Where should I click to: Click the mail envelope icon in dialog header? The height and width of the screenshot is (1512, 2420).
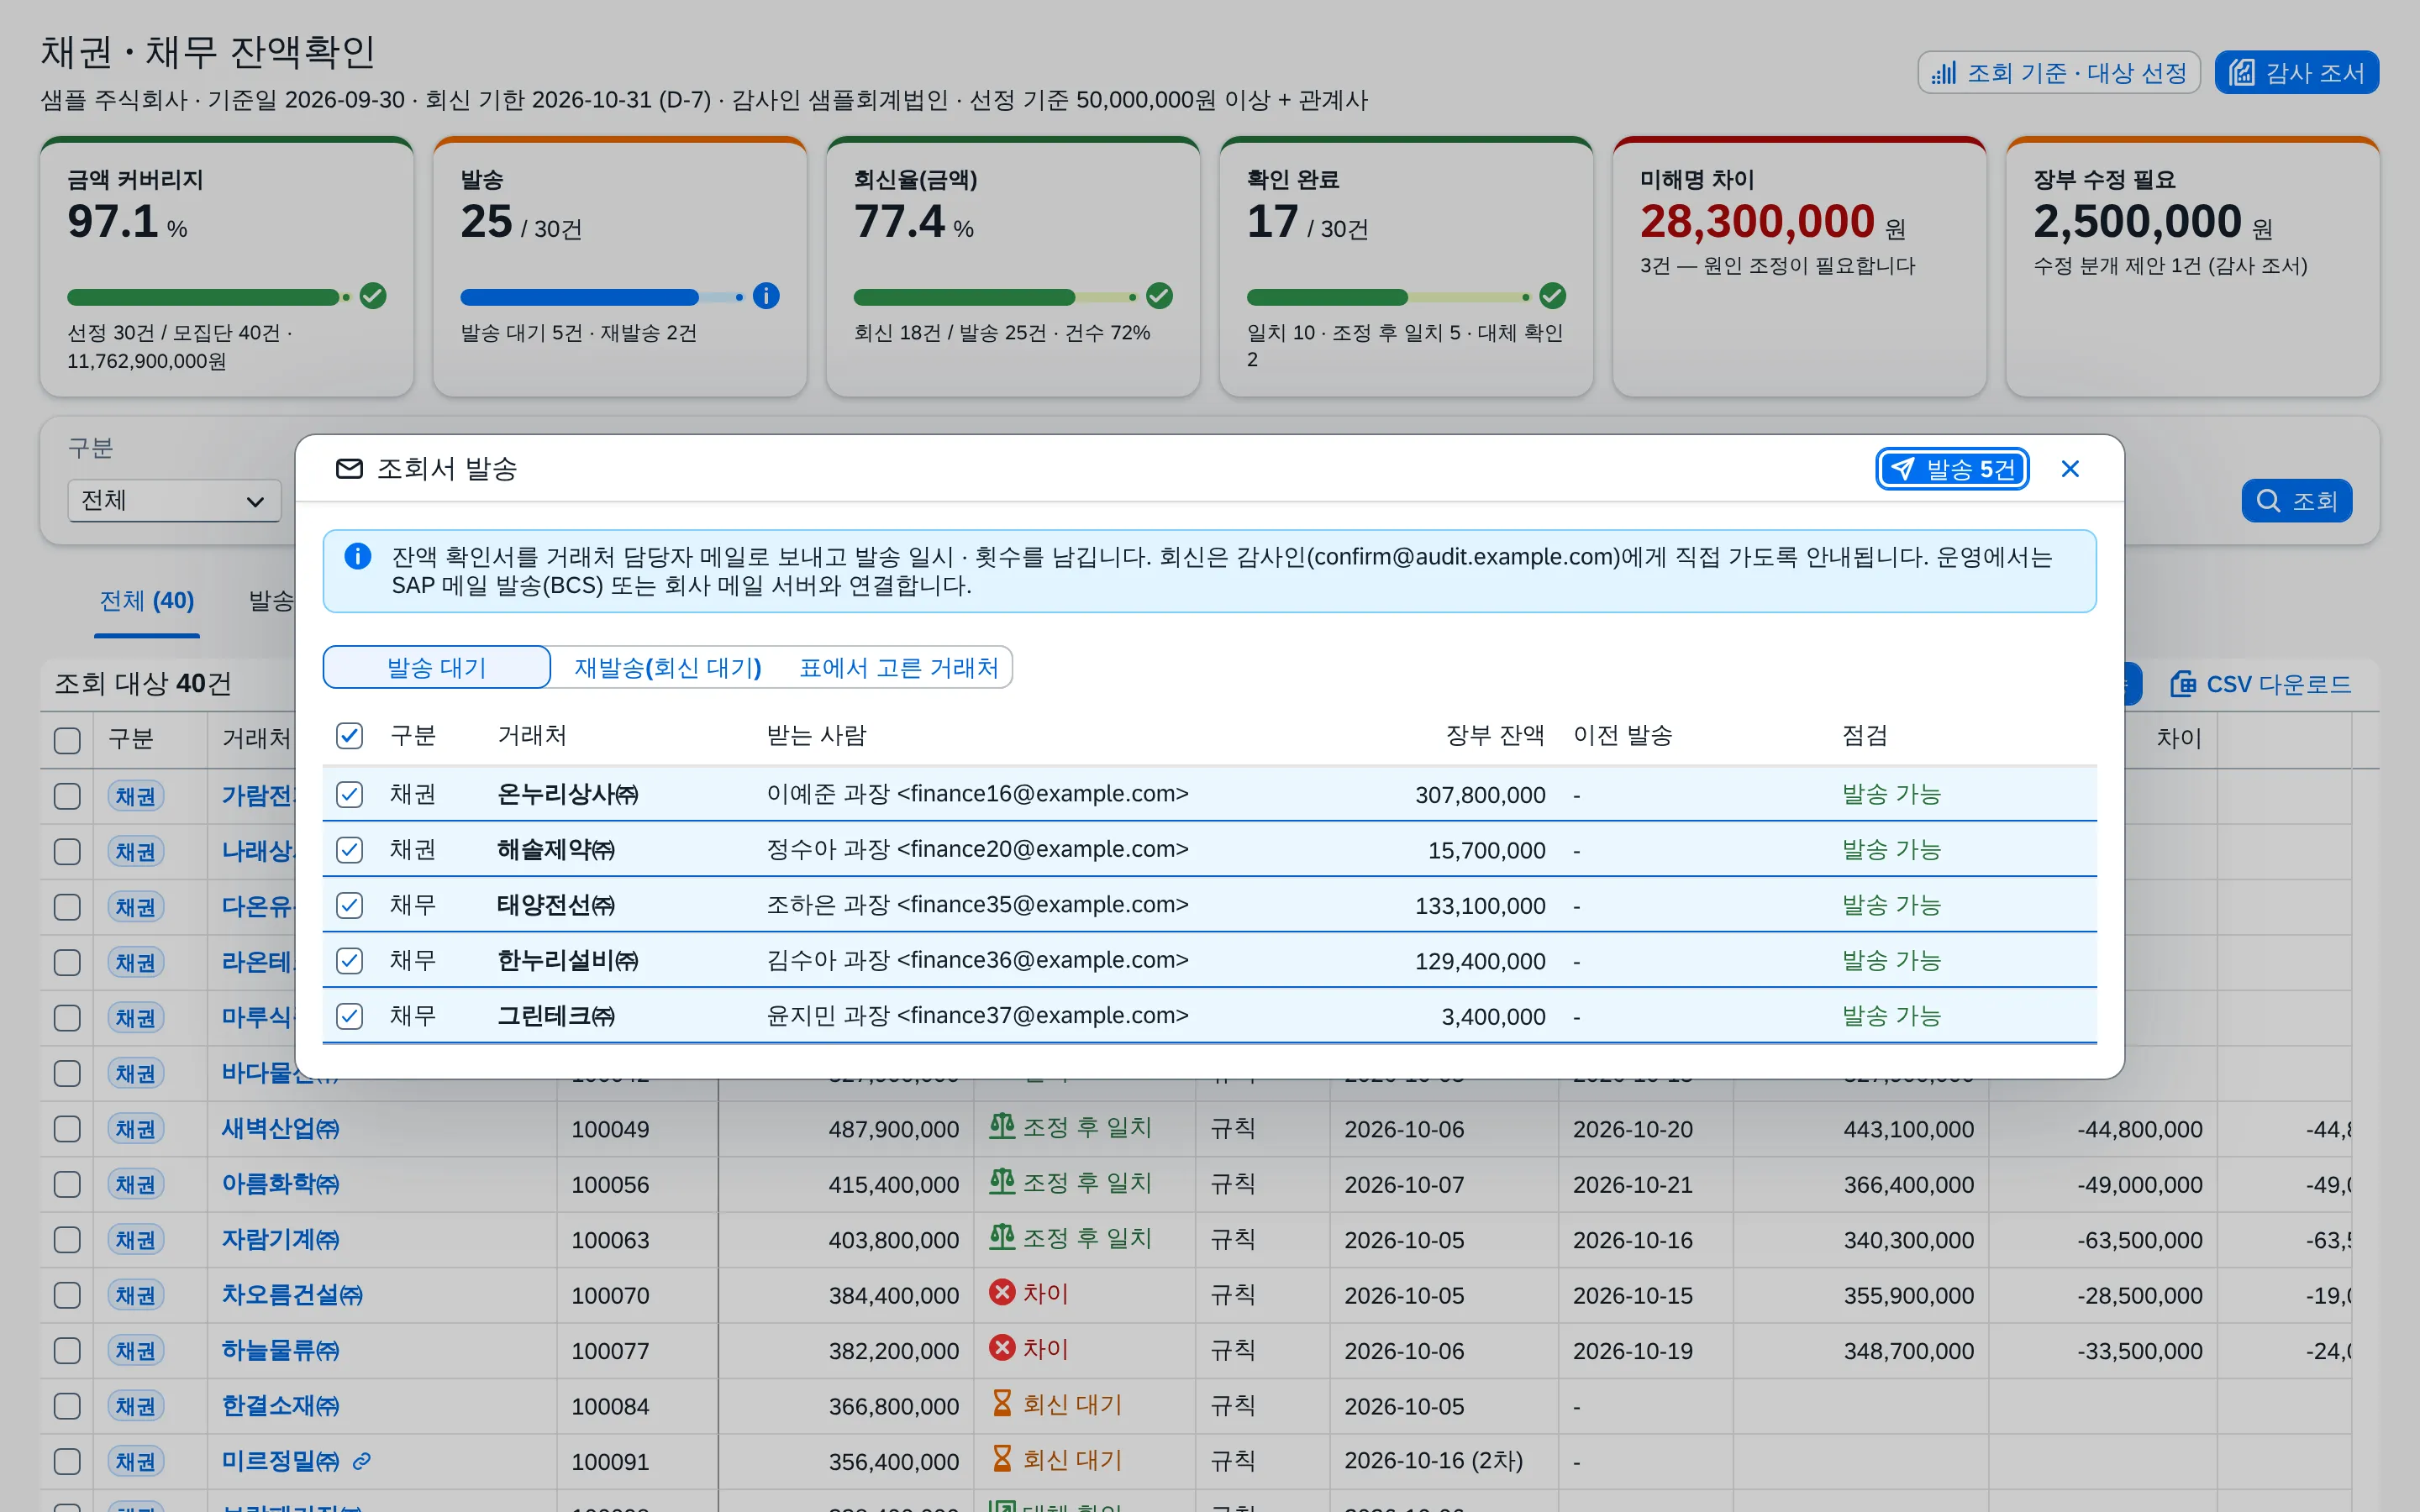(349, 469)
